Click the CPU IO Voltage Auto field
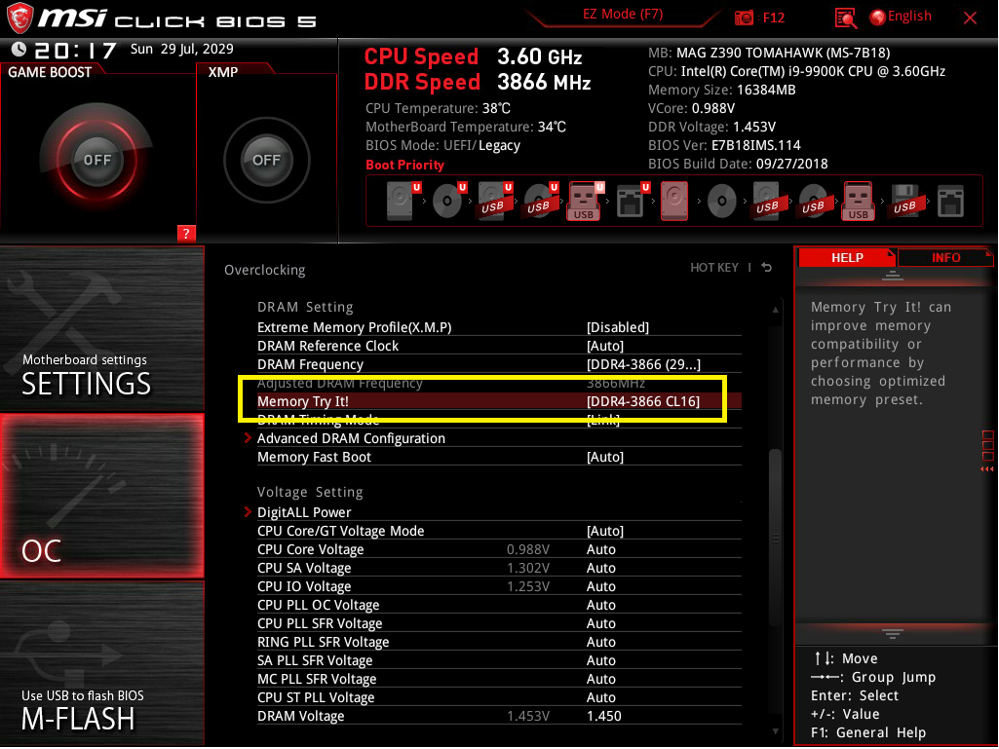This screenshot has height=749, width=999. click(601, 586)
